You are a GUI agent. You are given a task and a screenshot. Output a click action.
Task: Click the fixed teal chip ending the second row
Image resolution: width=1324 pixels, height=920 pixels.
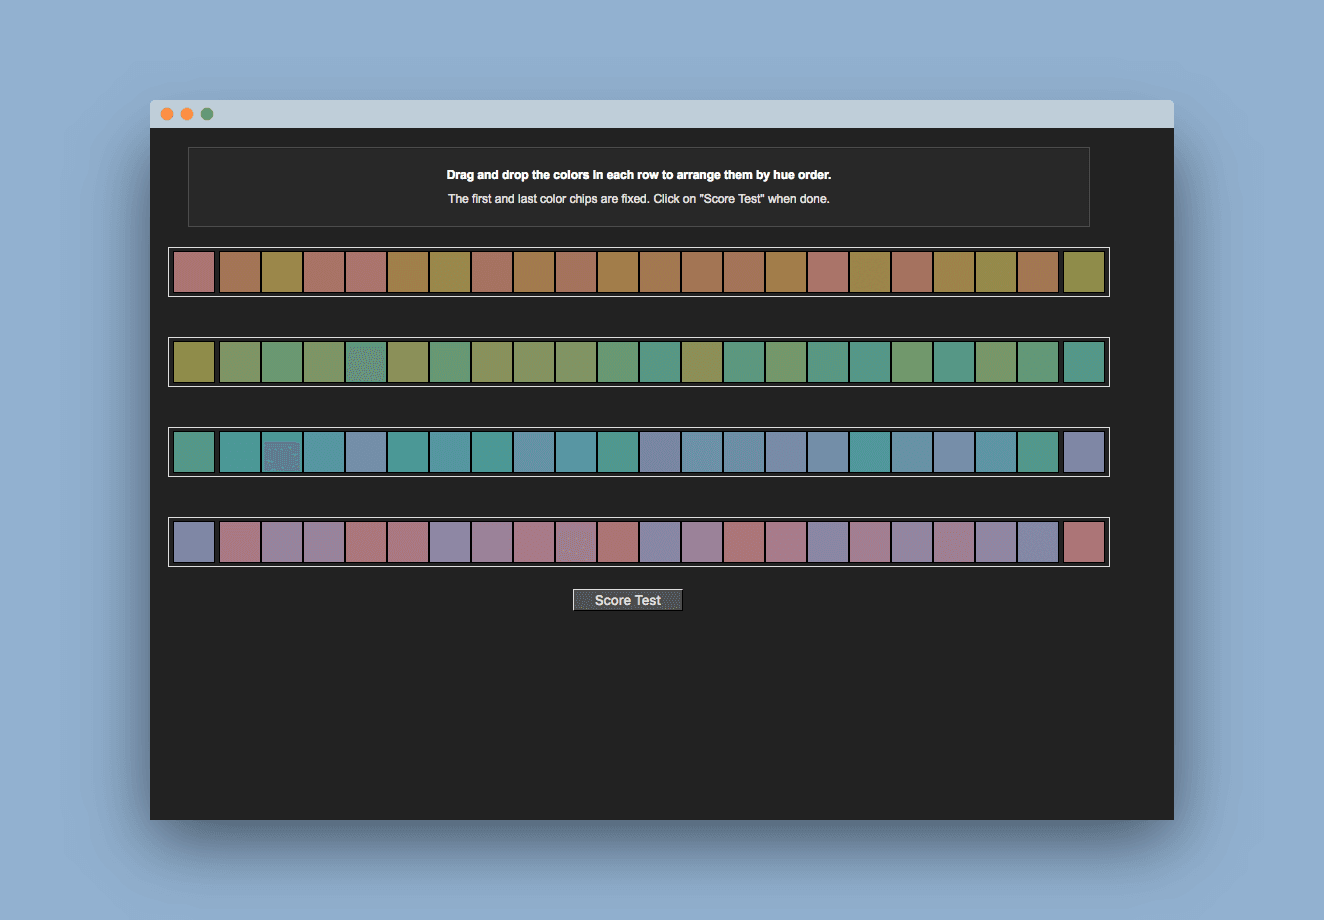point(1084,362)
